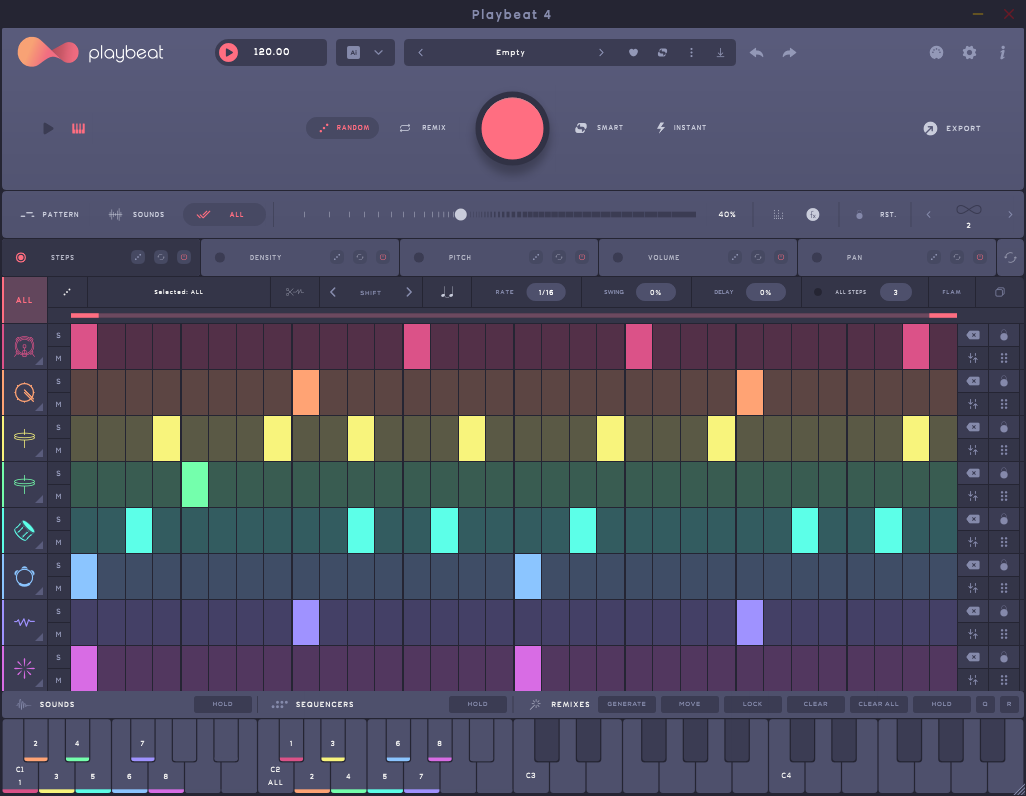Click the CLEAR ALL remixes button

[x=878, y=704]
